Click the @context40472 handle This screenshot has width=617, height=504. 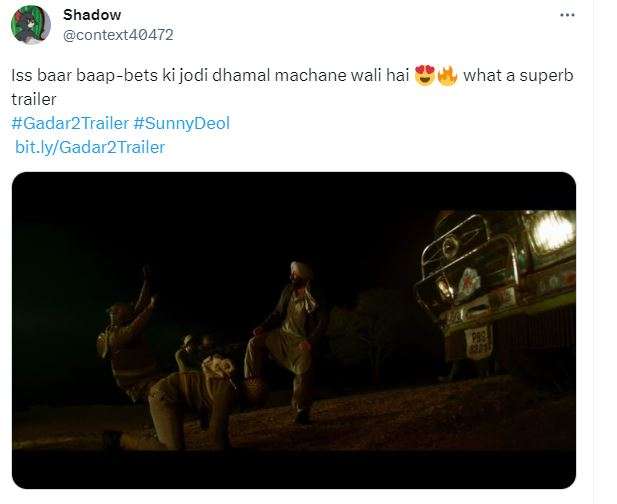point(118,35)
